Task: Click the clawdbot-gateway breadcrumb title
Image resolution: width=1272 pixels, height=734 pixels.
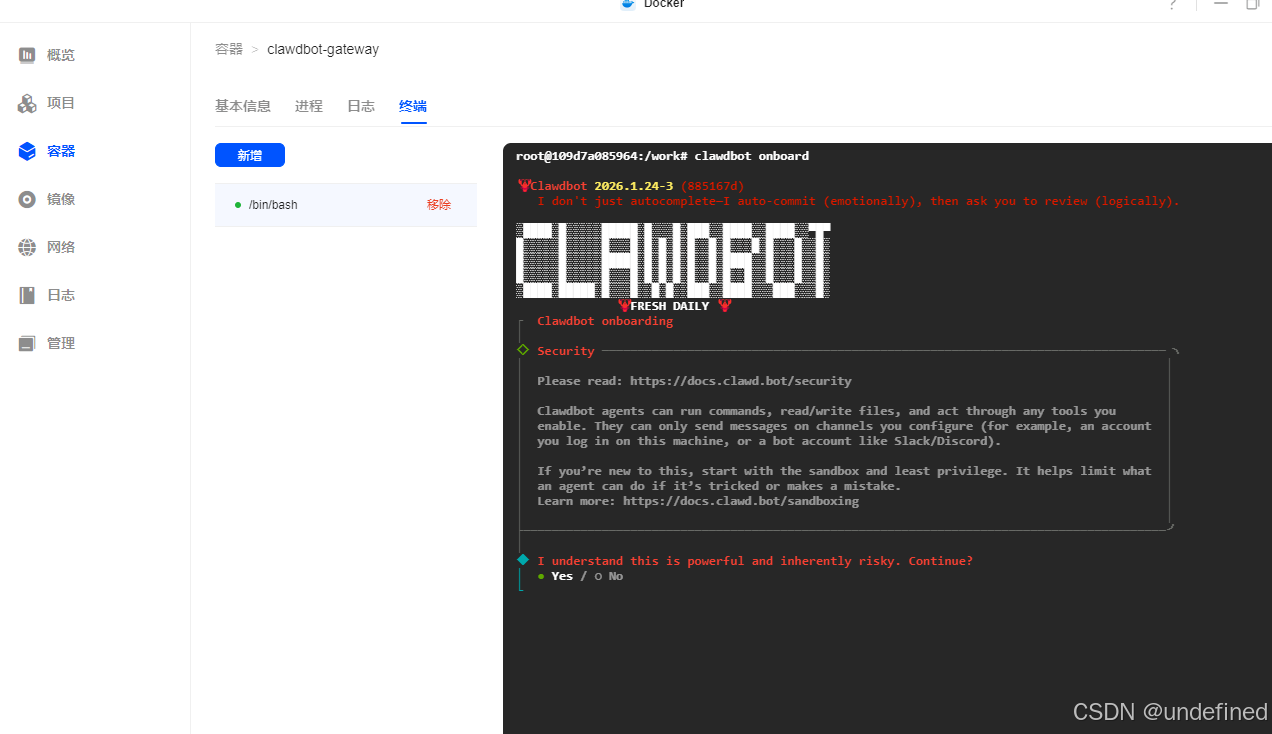Action: click(x=323, y=49)
